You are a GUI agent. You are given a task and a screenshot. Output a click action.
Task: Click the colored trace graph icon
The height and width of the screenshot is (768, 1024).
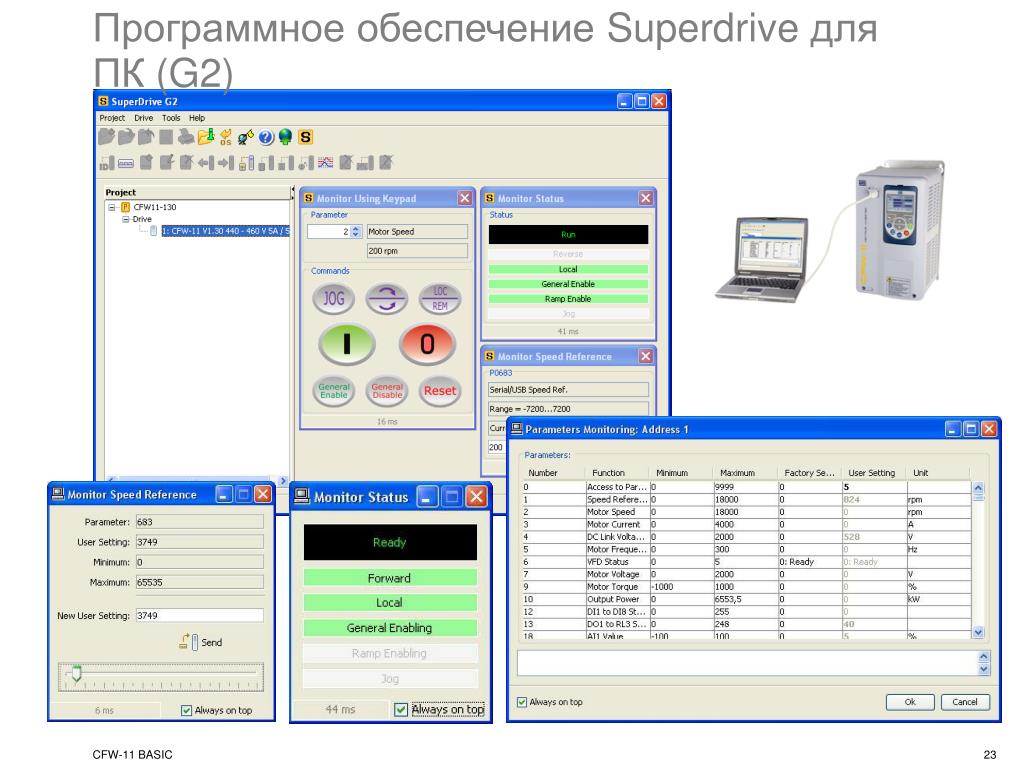(x=325, y=163)
